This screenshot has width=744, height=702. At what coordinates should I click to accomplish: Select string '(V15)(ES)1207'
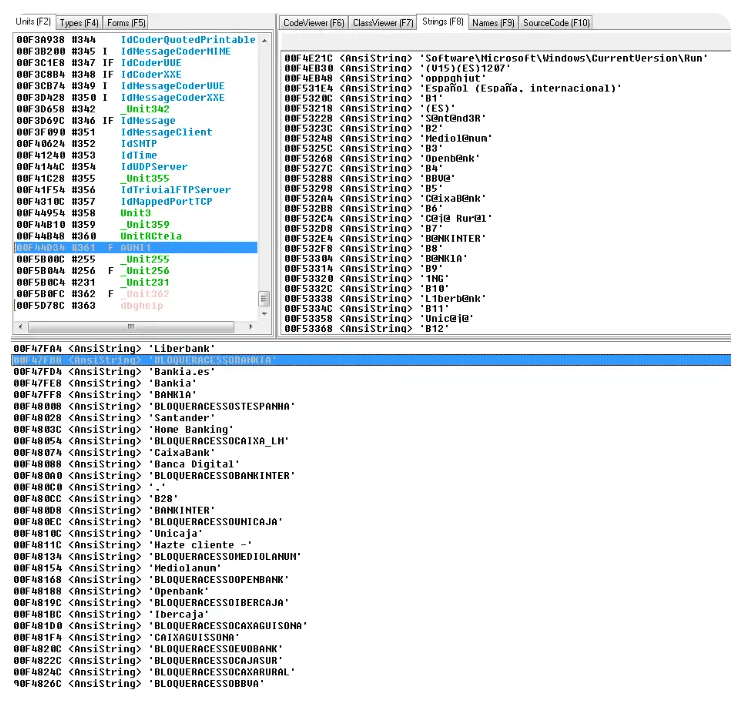[465, 68]
